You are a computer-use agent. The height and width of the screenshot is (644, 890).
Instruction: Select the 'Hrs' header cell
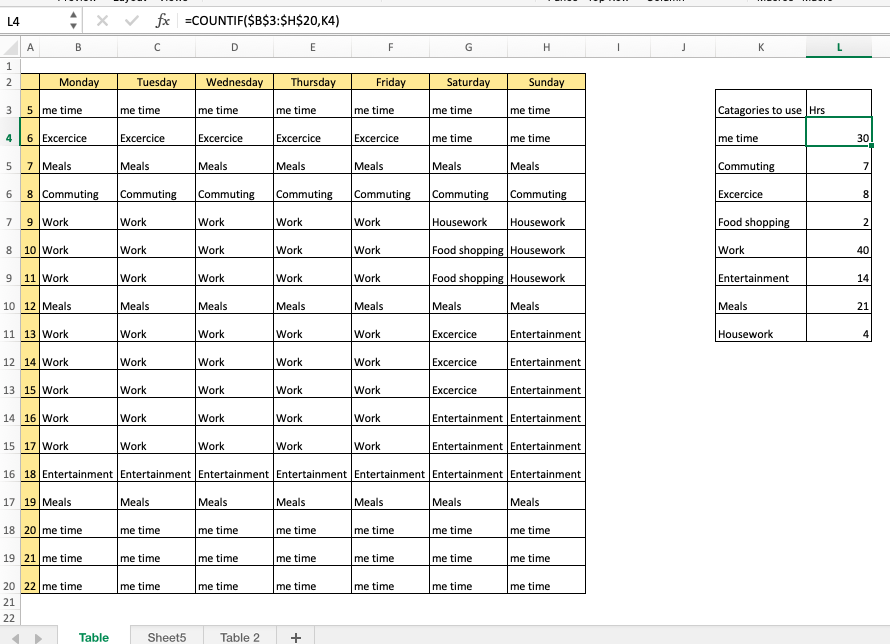(839, 103)
